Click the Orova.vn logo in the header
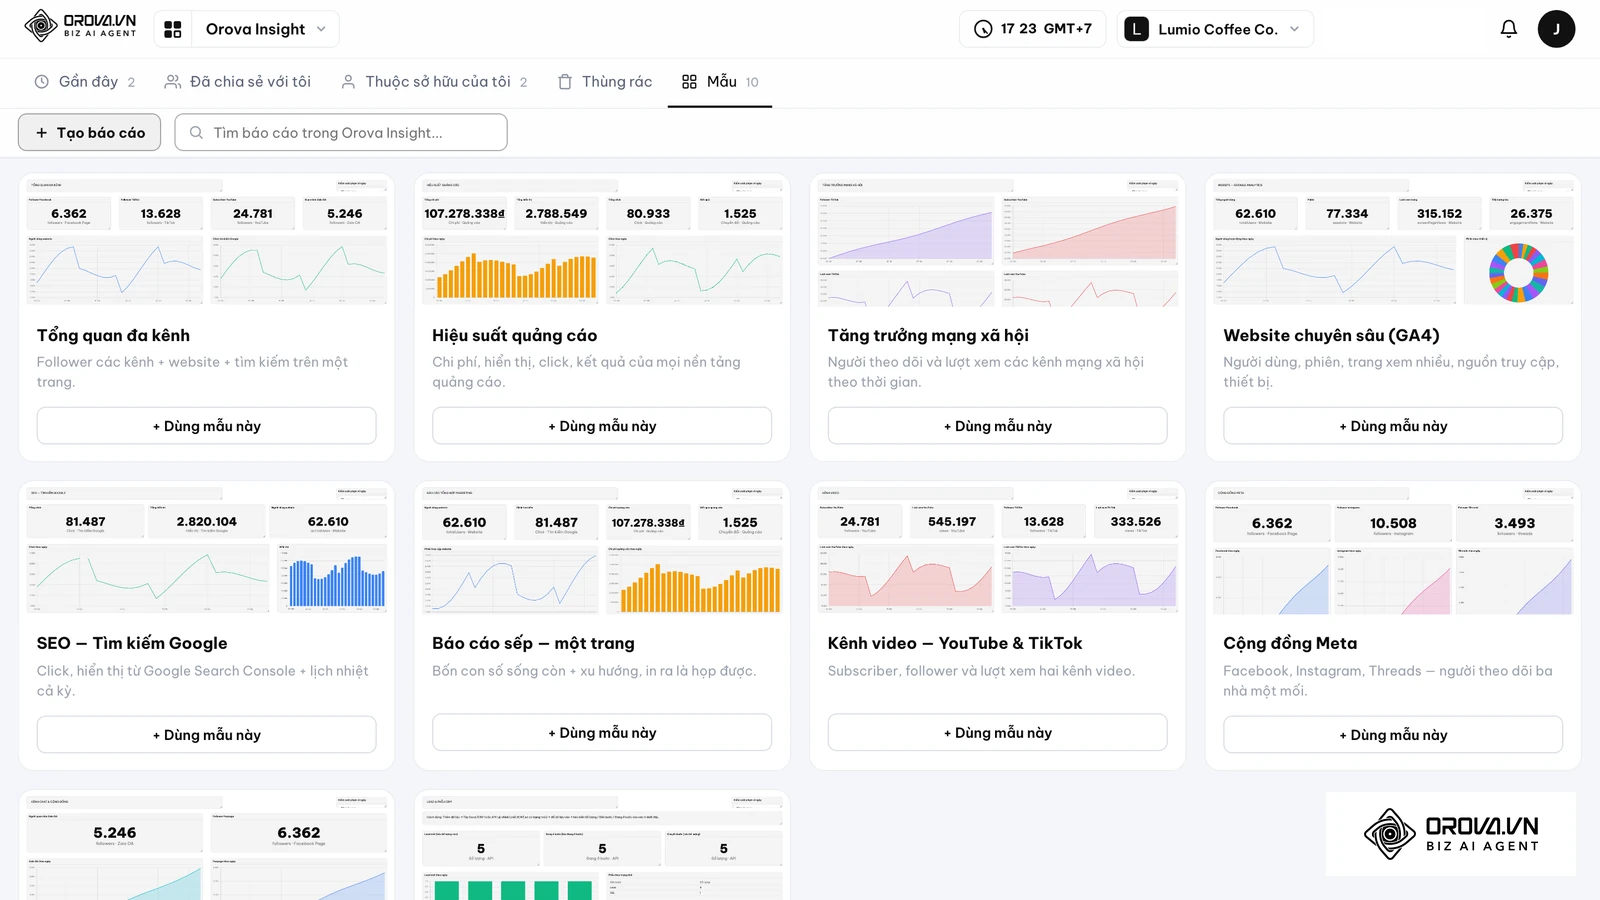 click(x=81, y=26)
